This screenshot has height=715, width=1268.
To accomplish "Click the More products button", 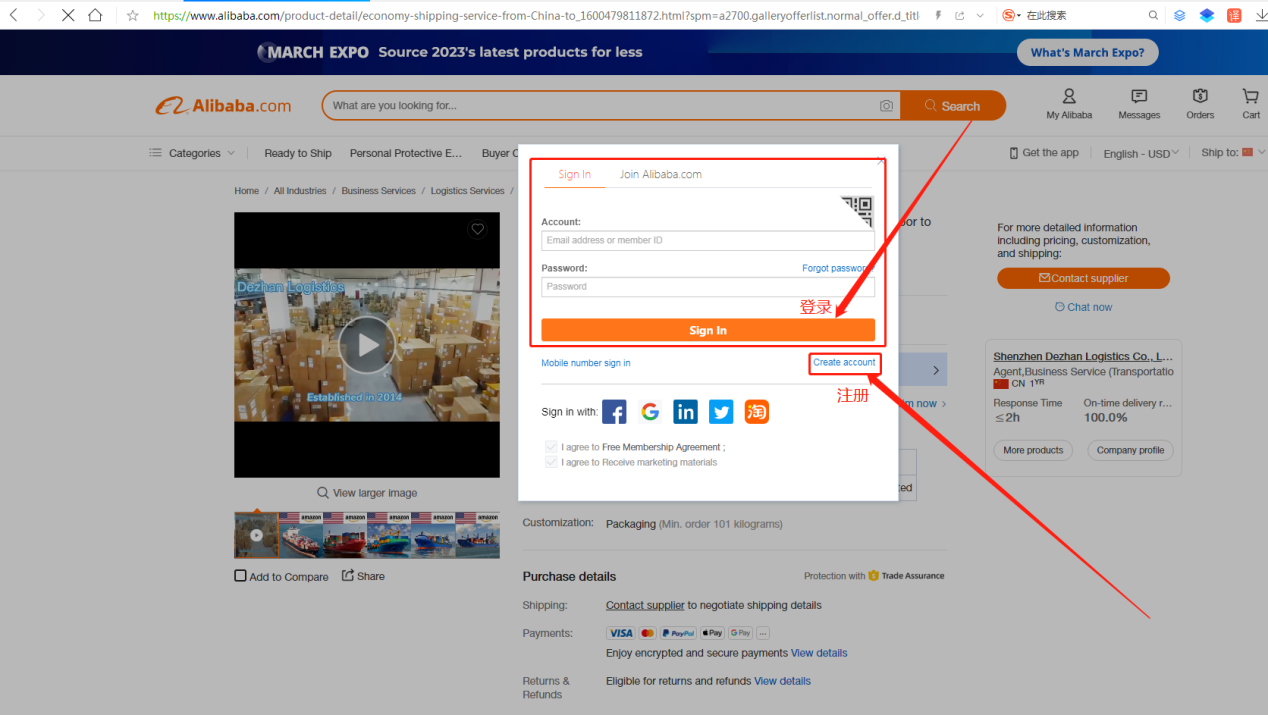I will (x=1033, y=450).
